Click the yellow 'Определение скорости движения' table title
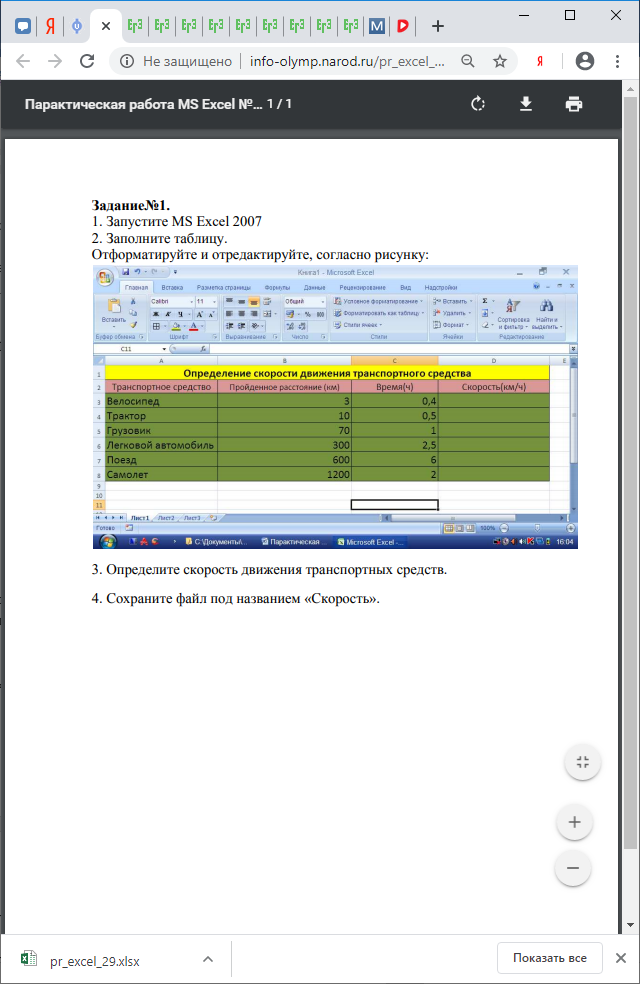The height and width of the screenshot is (984, 640). [327, 373]
